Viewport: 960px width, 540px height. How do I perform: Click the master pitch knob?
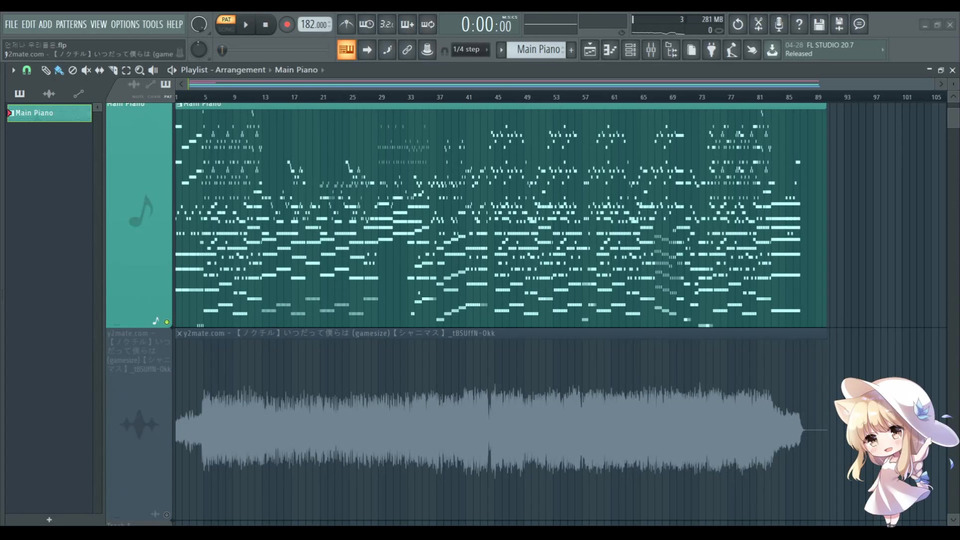(199, 49)
